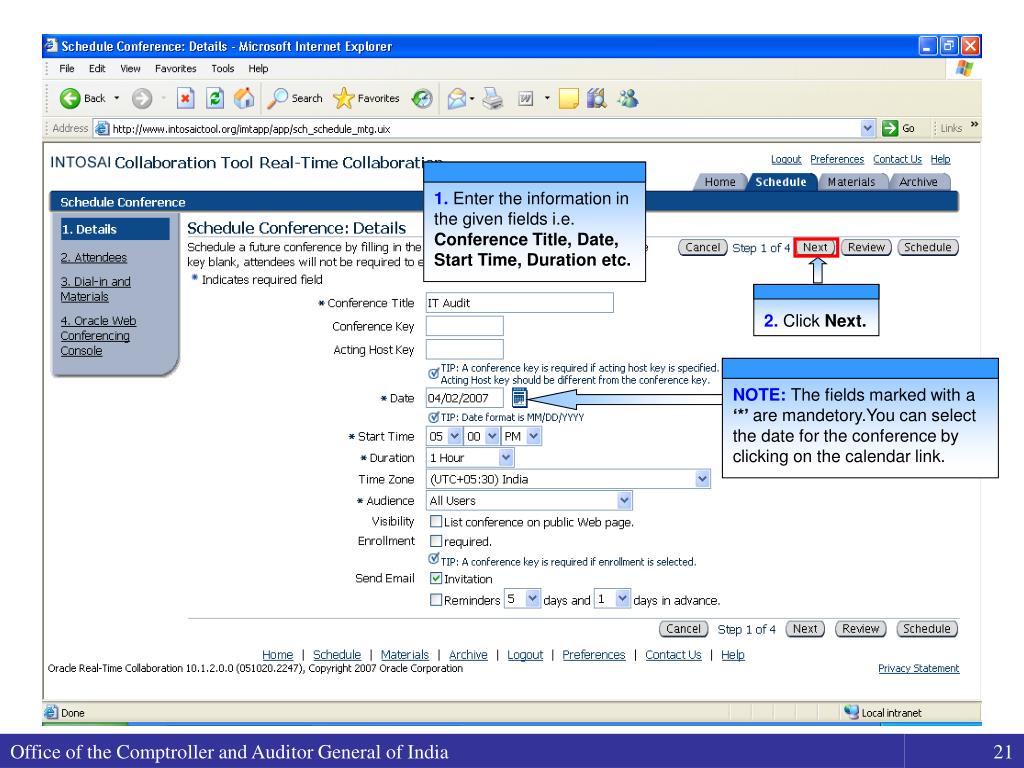Click the Mail envelope icon
The height and width of the screenshot is (768, 1024).
[456, 99]
